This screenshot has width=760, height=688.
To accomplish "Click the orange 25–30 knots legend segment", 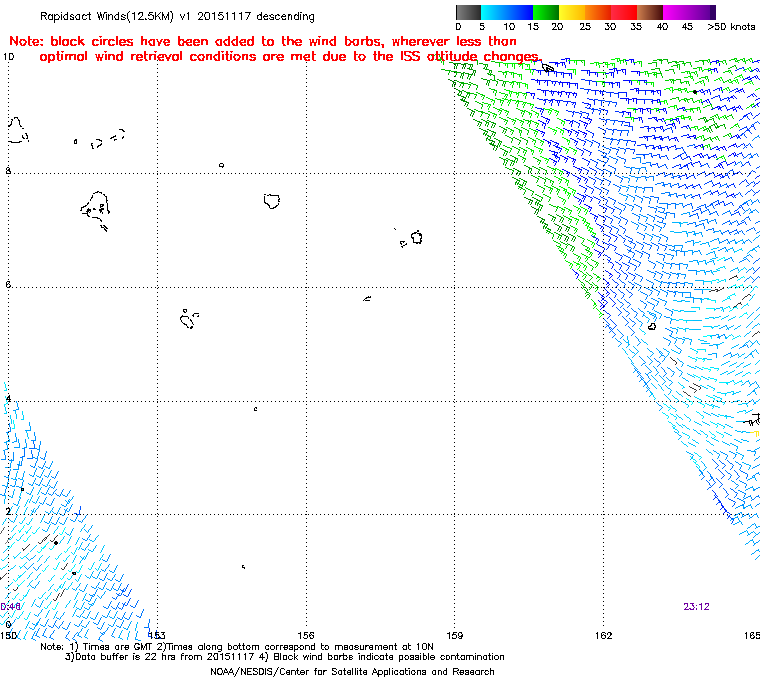I will tap(598, 12).
